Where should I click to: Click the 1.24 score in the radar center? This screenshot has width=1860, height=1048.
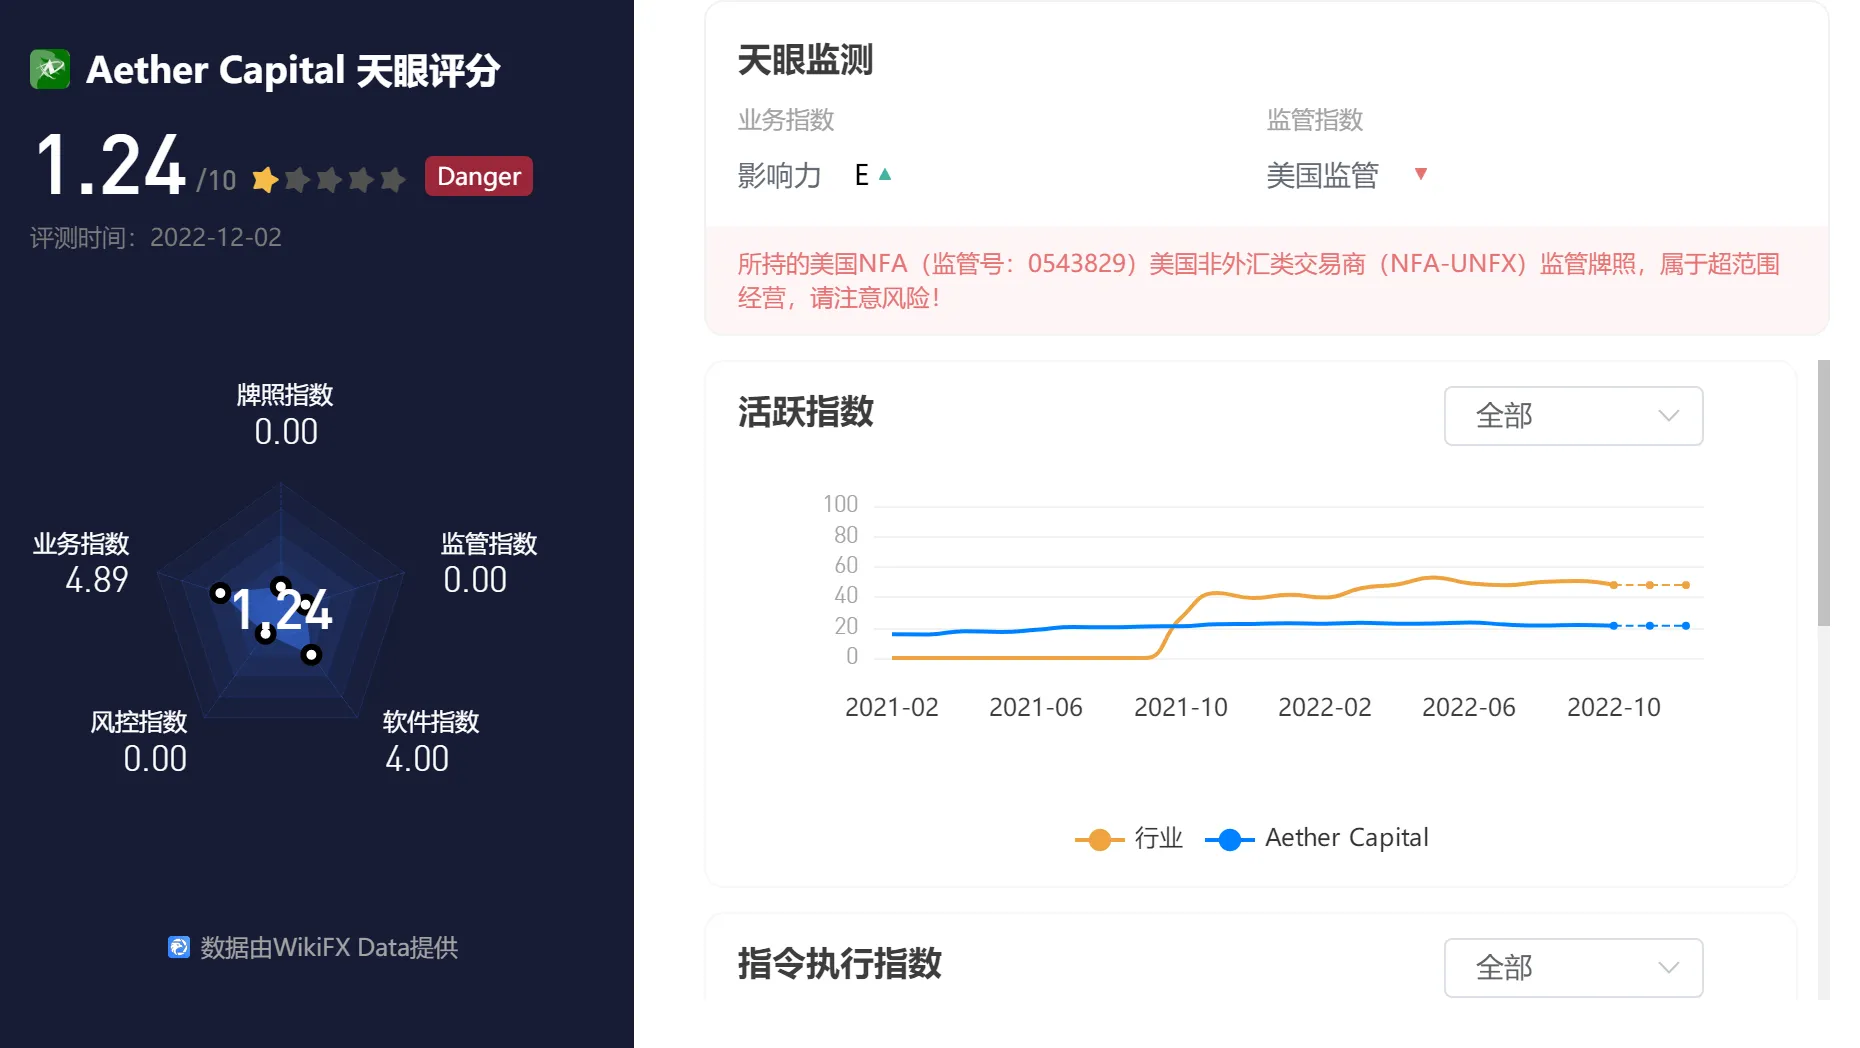[282, 610]
